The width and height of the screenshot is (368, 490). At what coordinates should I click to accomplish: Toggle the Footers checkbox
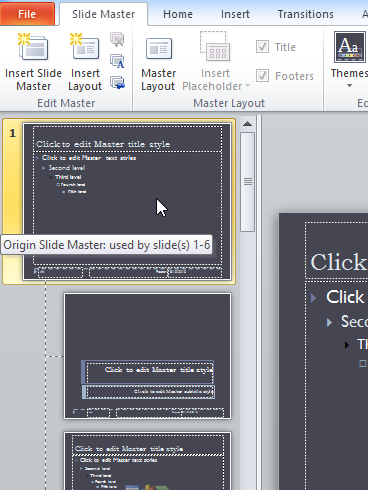point(262,76)
